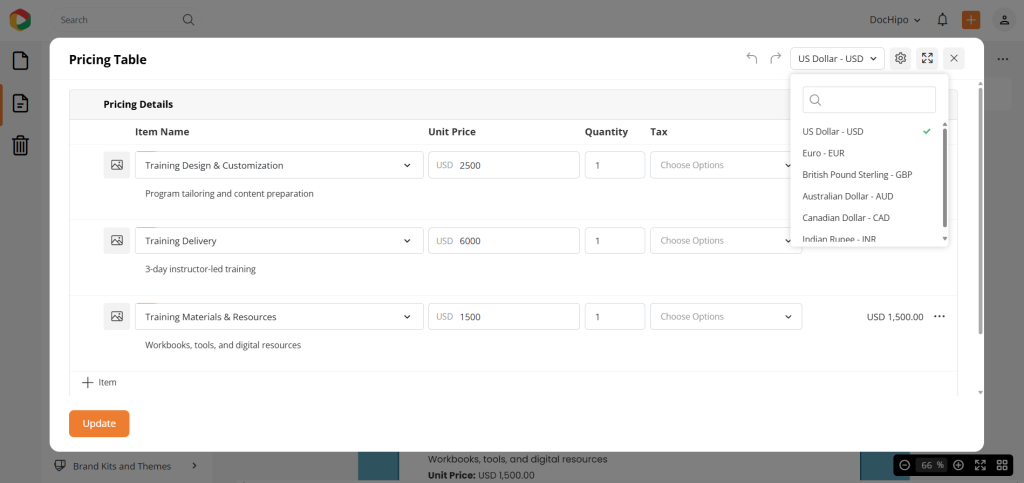The image size is (1024, 483).
Task: Click the currency list scrollbar
Action: tap(944, 178)
